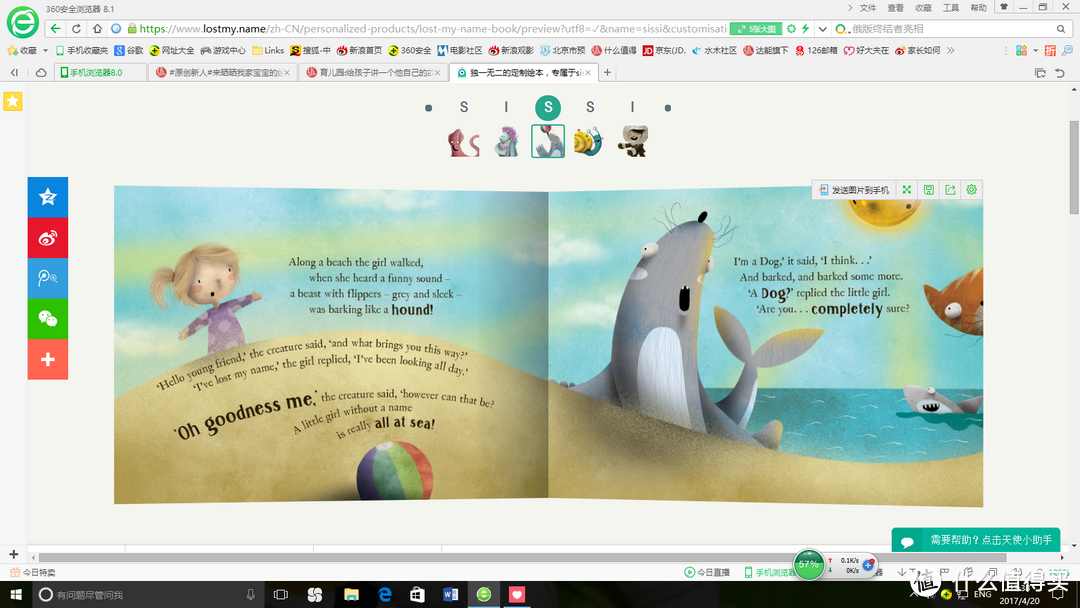Viewport: 1080px width, 608px height.
Task: Open Windows Start menu
Action: click(16, 594)
